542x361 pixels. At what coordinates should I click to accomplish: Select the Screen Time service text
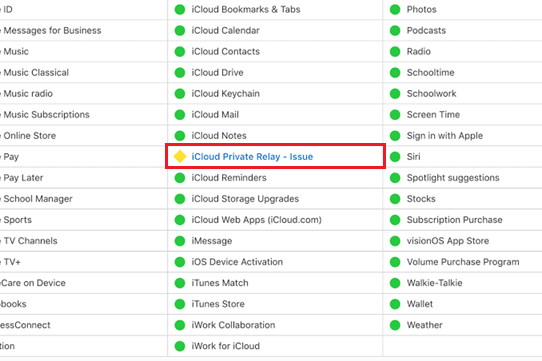tap(433, 114)
